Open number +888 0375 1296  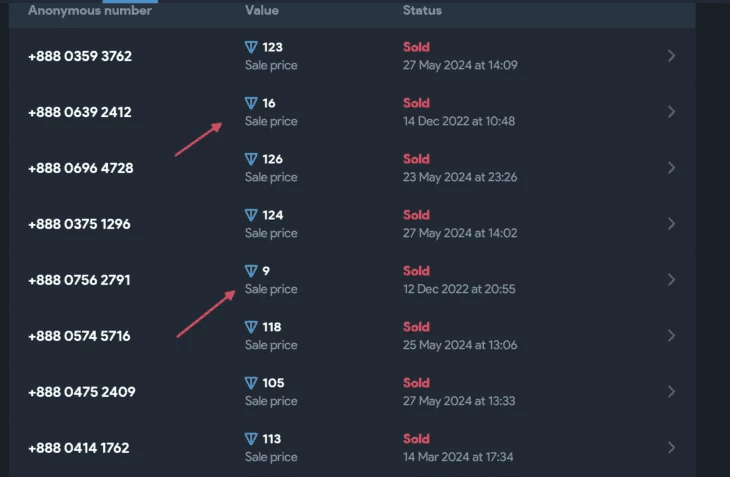point(79,224)
